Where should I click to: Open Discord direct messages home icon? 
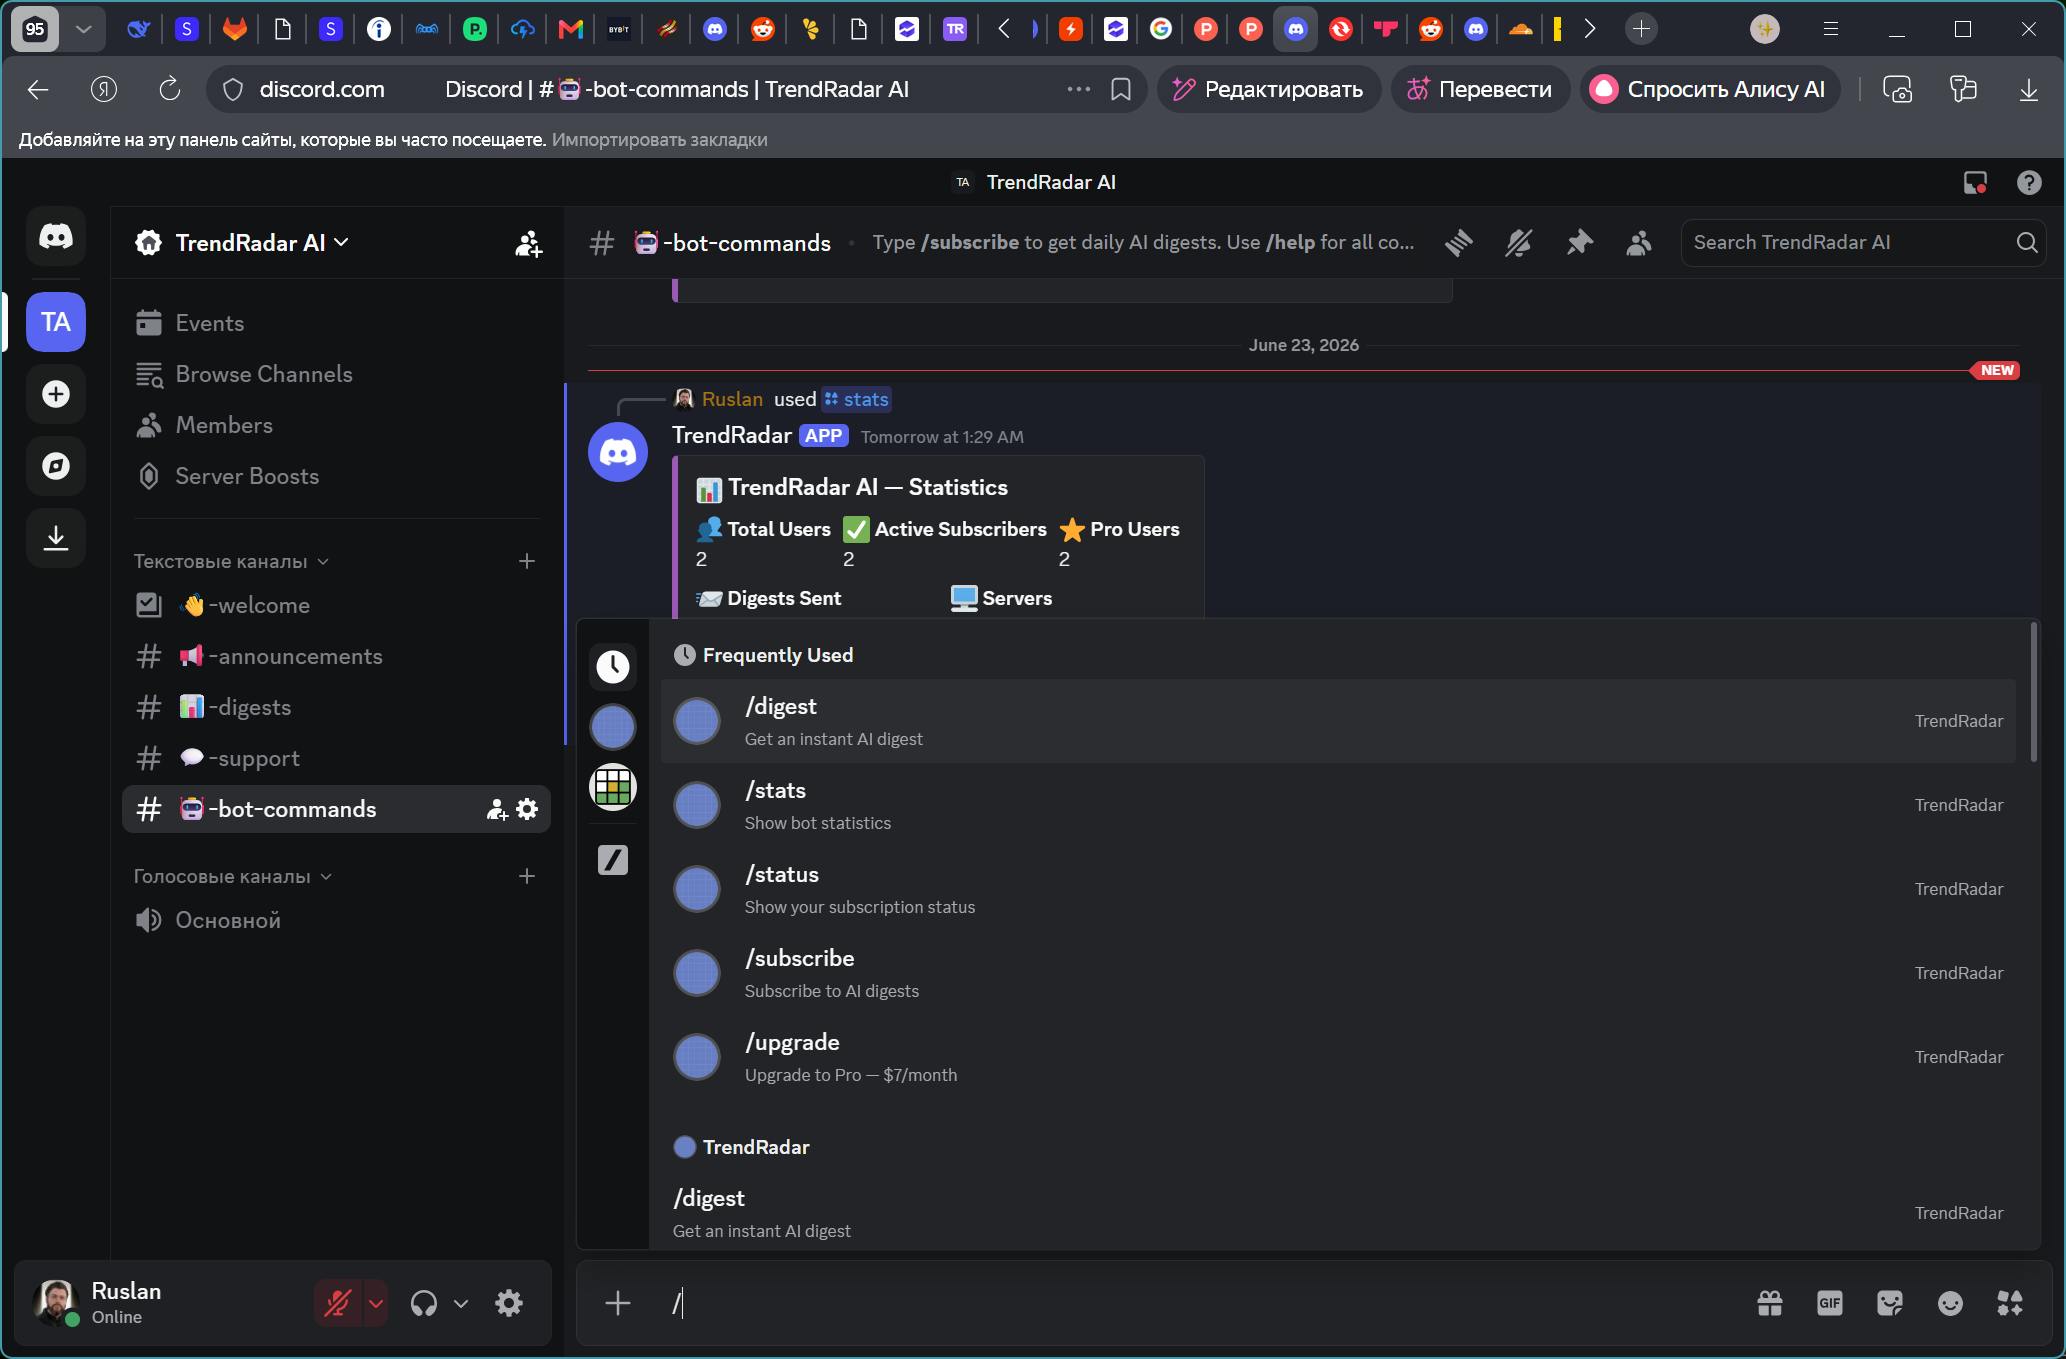[x=56, y=237]
